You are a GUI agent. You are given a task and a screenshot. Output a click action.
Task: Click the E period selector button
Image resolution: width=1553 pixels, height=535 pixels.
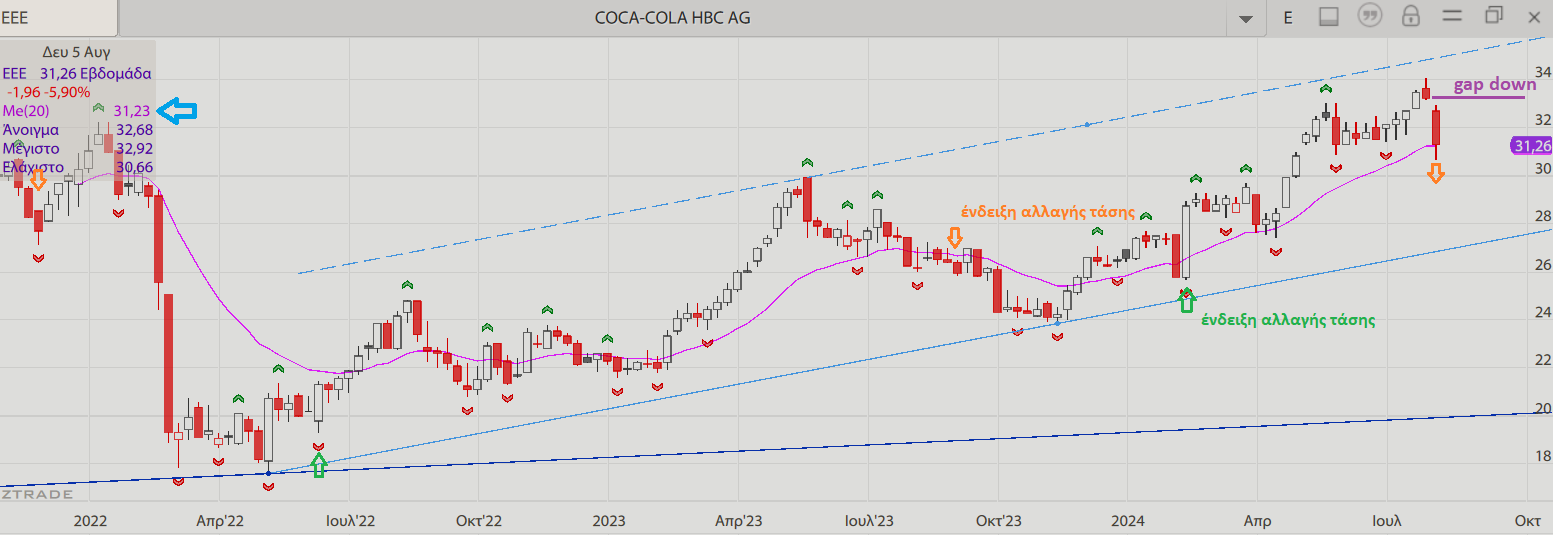click(1288, 17)
